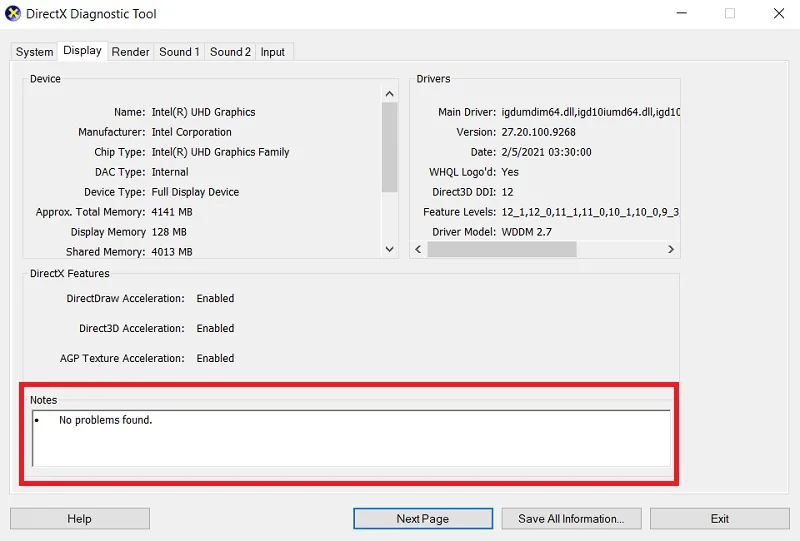This screenshot has width=800, height=541.
Task: Click the manufacturer value 'Intel Corporation'
Action: click(191, 132)
